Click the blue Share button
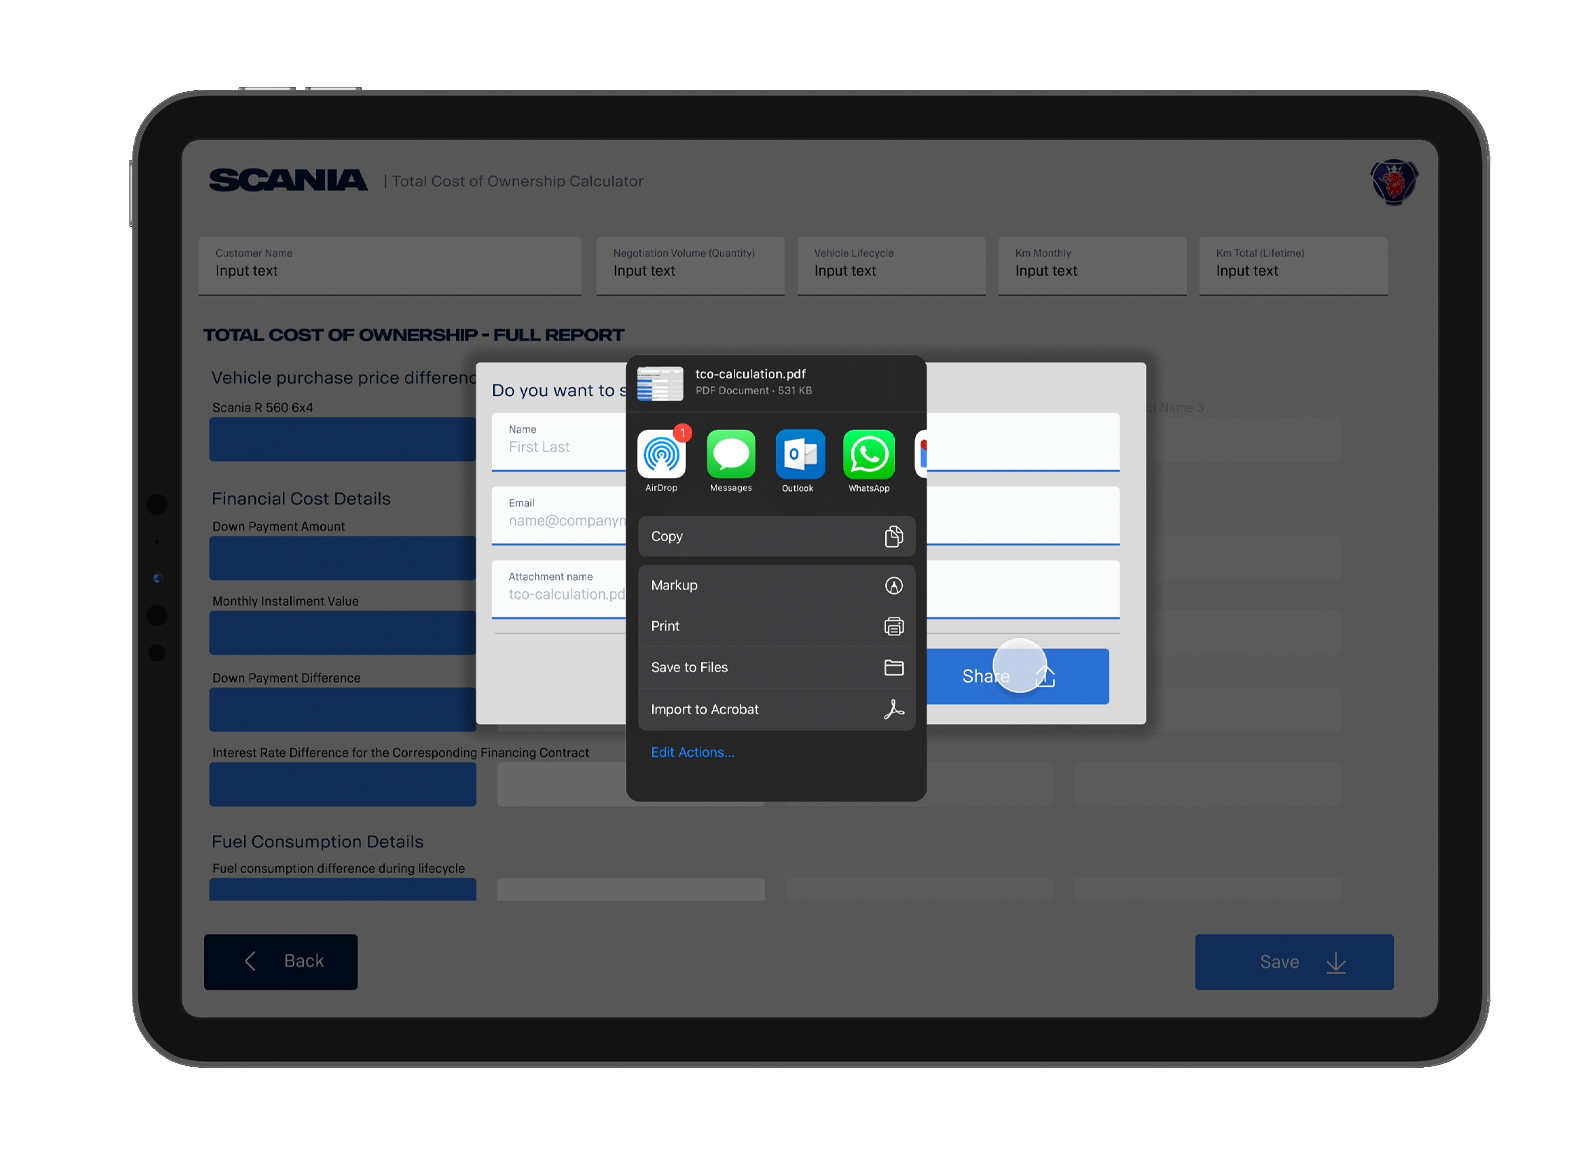Image resolution: width=1574 pixels, height=1151 pixels. click(1017, 676)
